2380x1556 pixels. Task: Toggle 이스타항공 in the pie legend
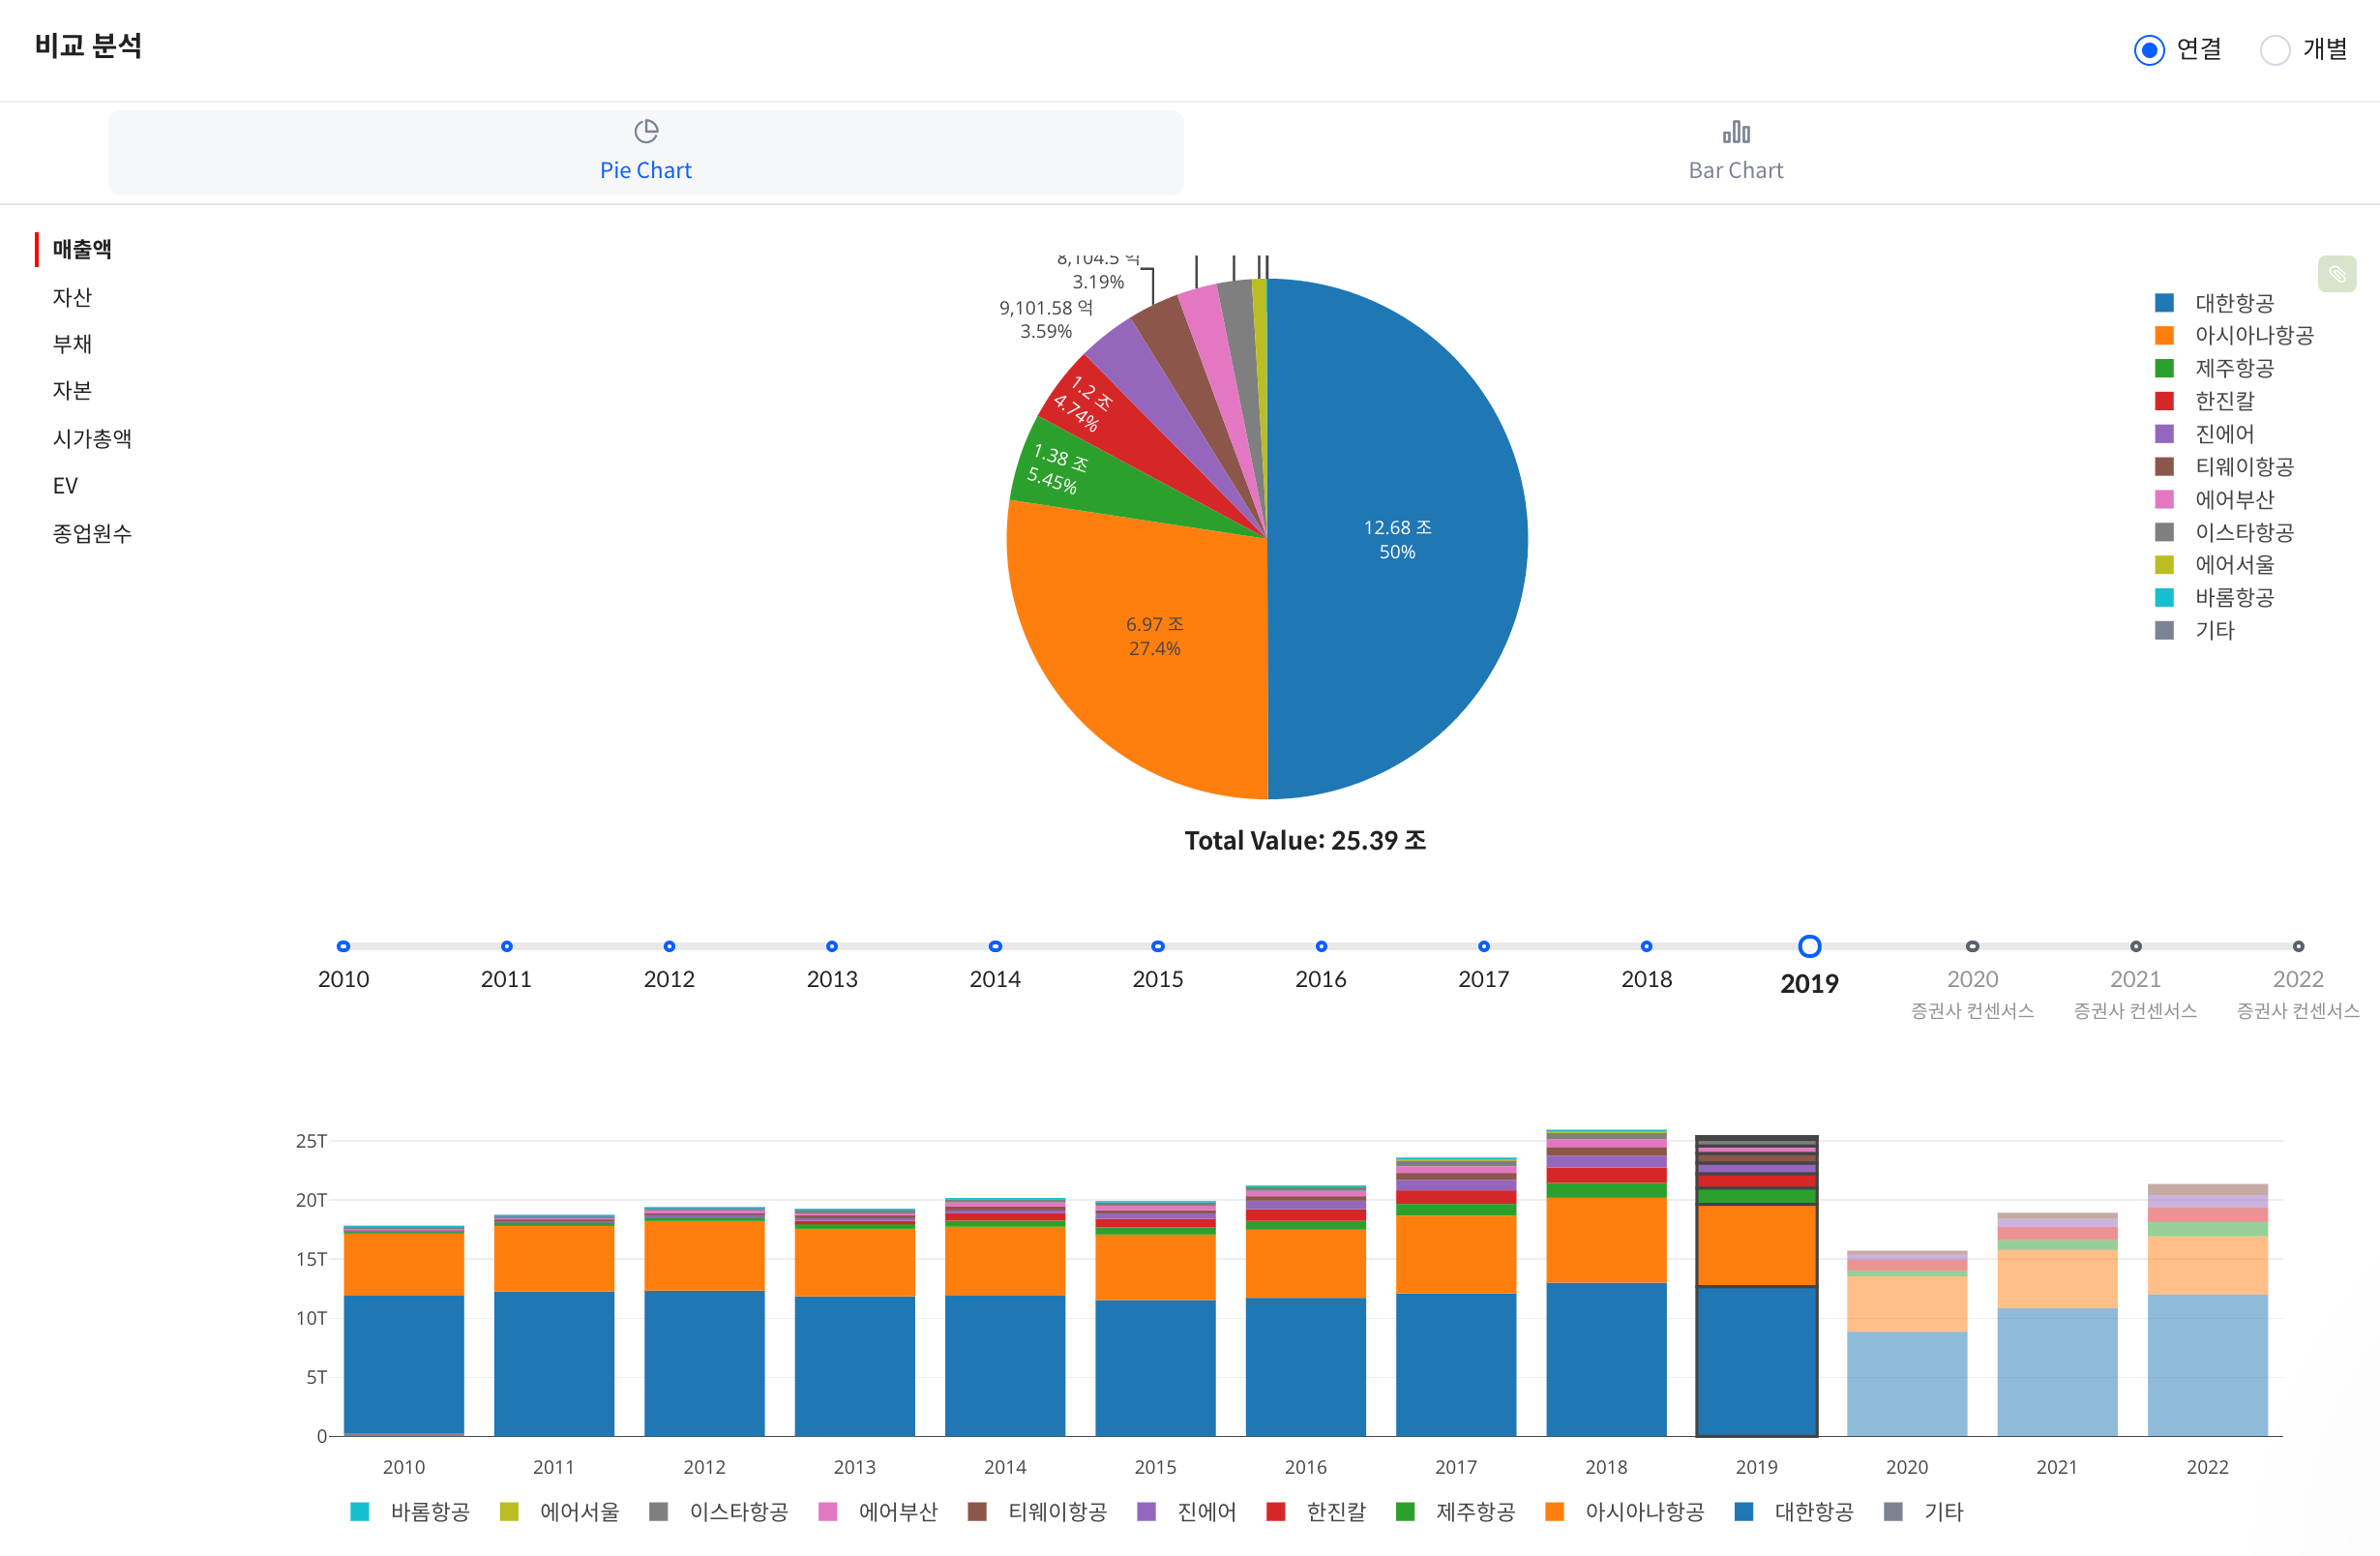point(2225,532)
